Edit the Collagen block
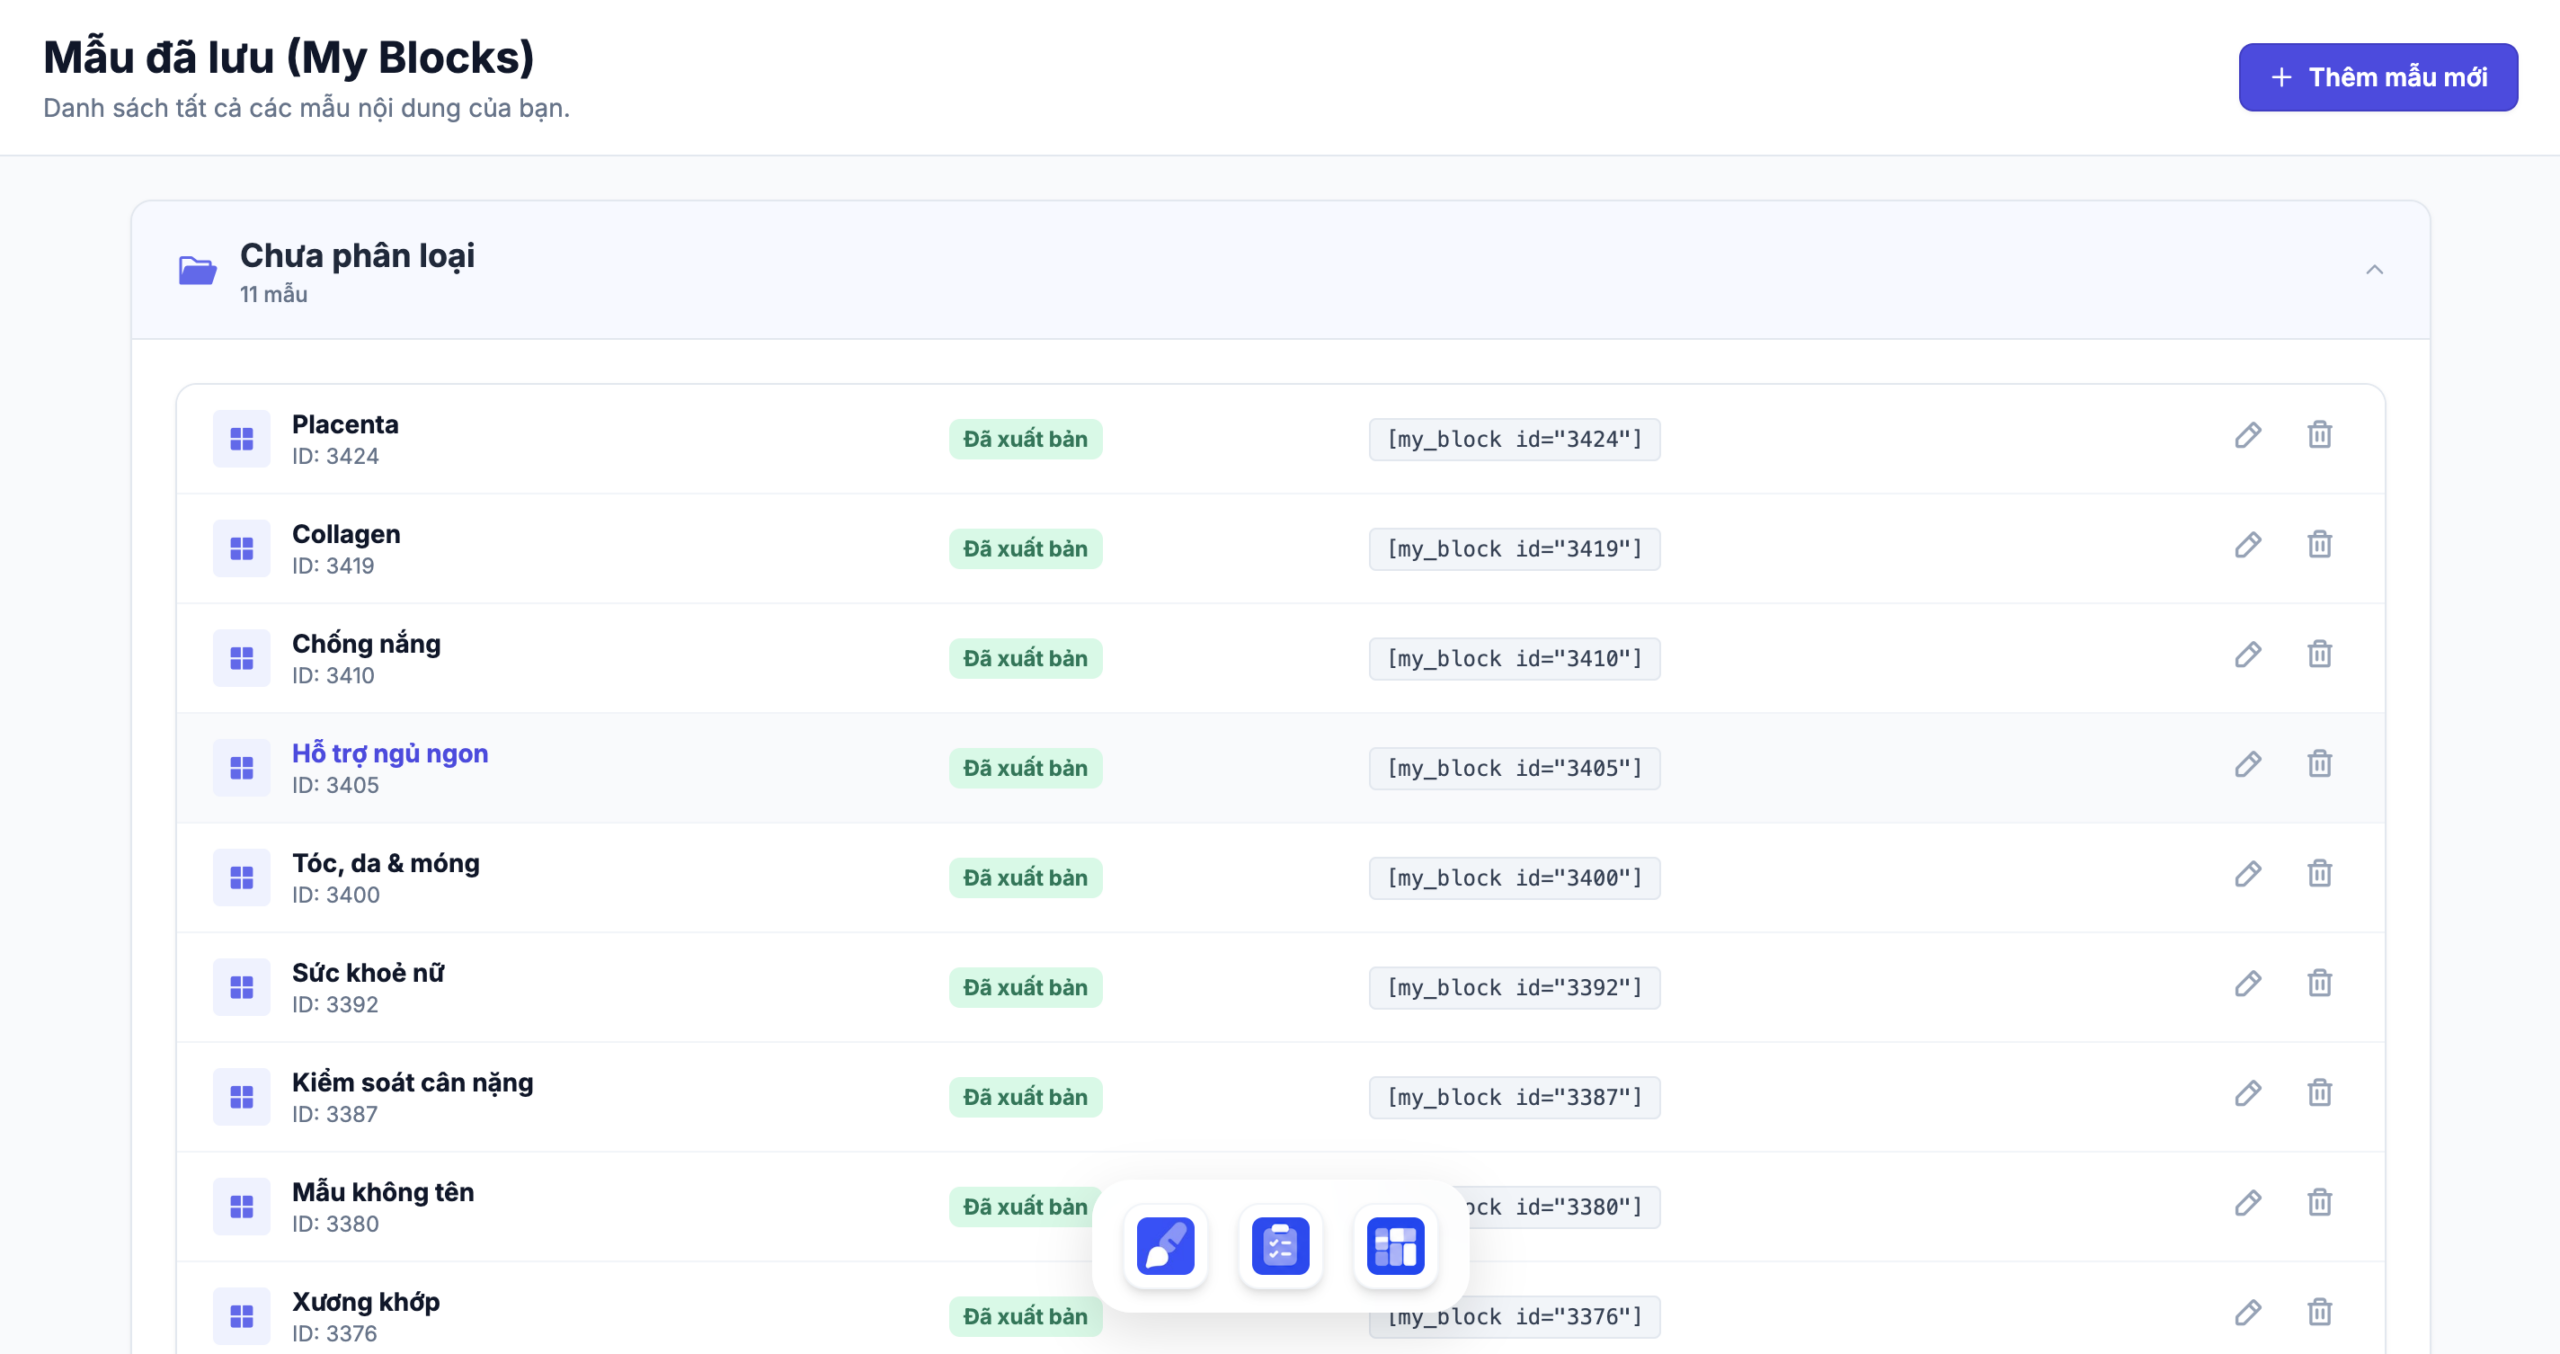The height and width of the screenshot is (1354, 2560). pos(2248,545)
